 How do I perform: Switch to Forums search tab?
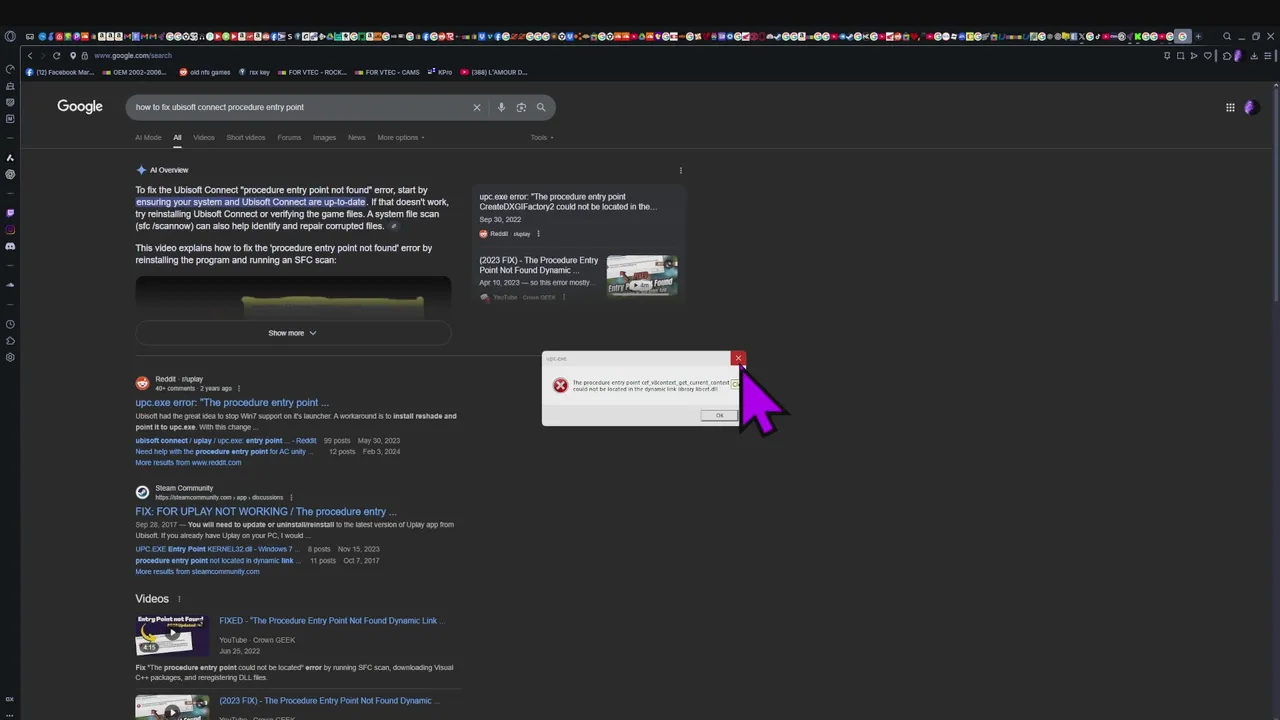point(289,137)
